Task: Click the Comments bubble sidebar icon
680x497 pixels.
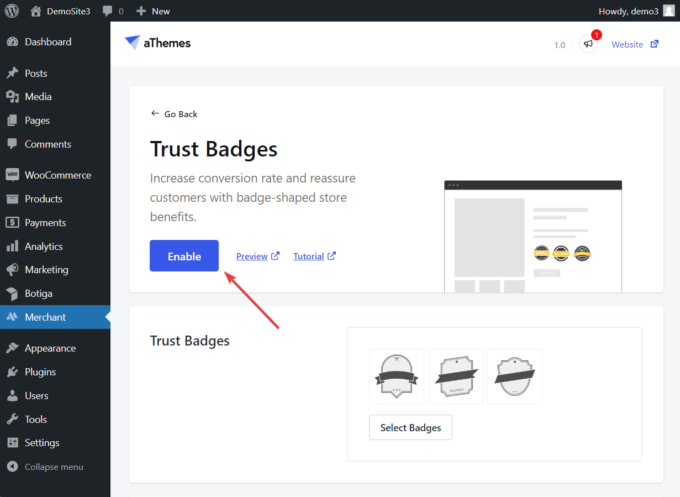Action: (12, 144)
